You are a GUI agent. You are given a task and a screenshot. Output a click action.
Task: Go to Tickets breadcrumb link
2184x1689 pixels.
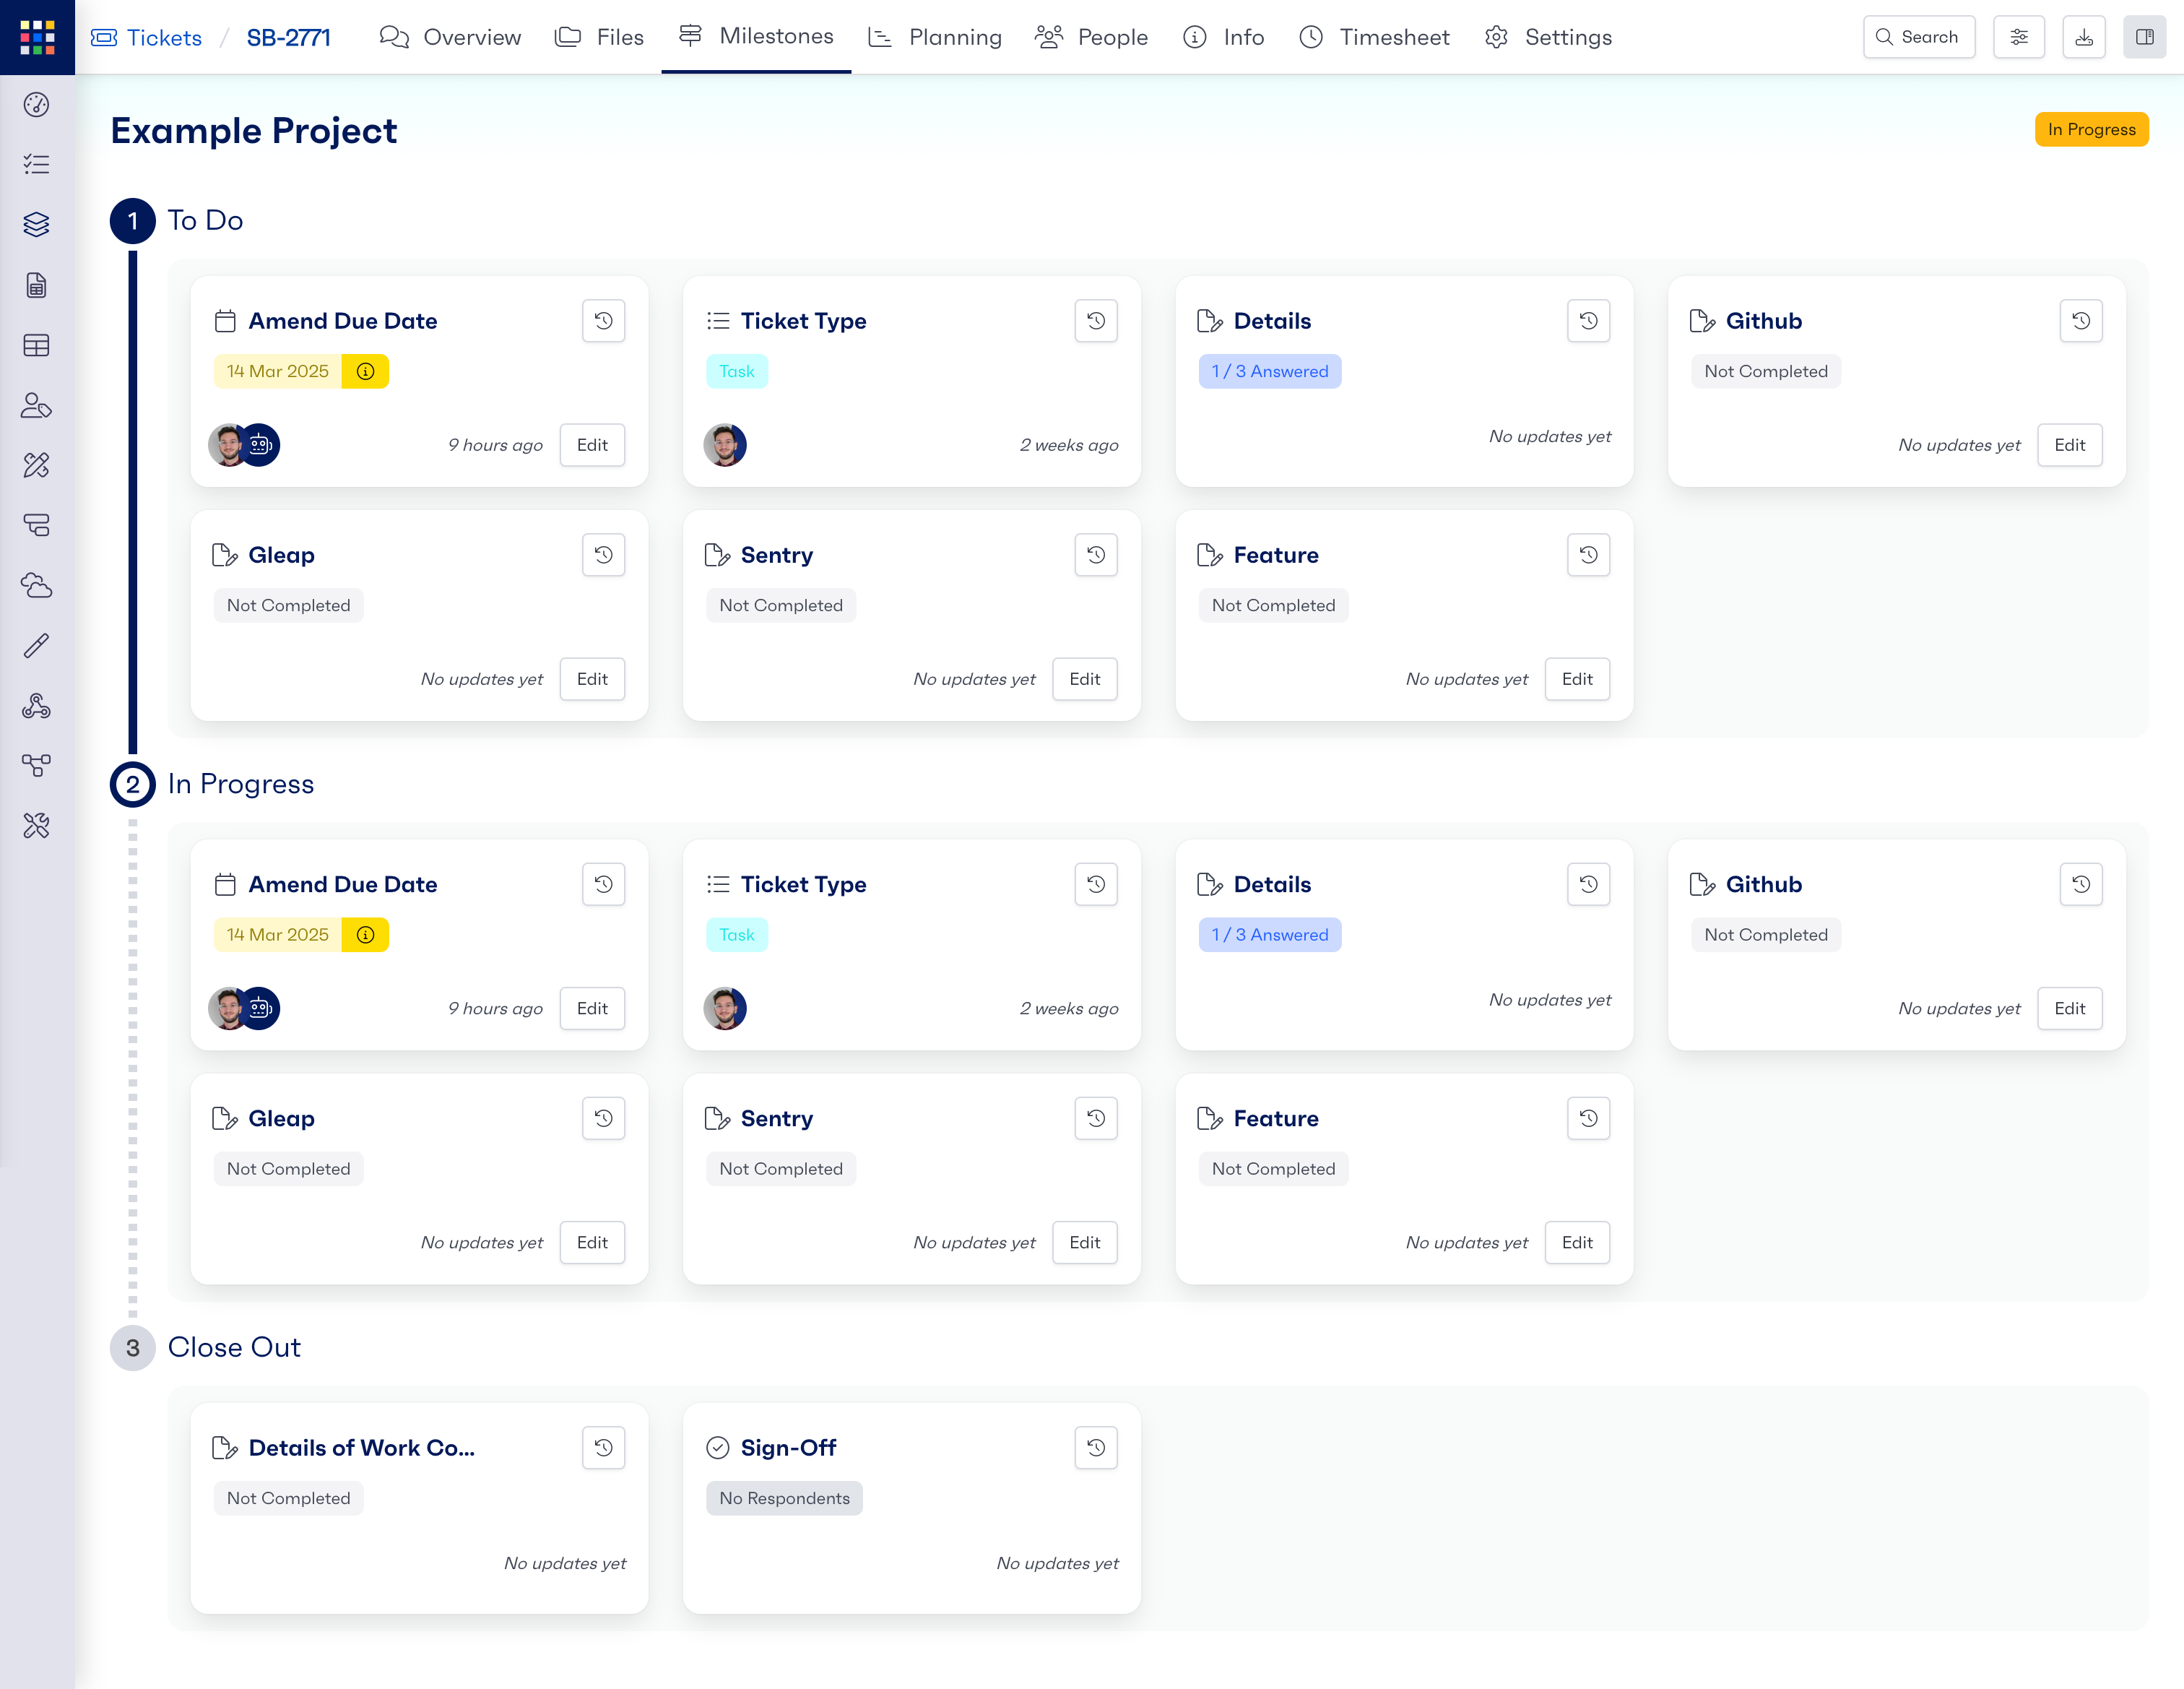146,38
